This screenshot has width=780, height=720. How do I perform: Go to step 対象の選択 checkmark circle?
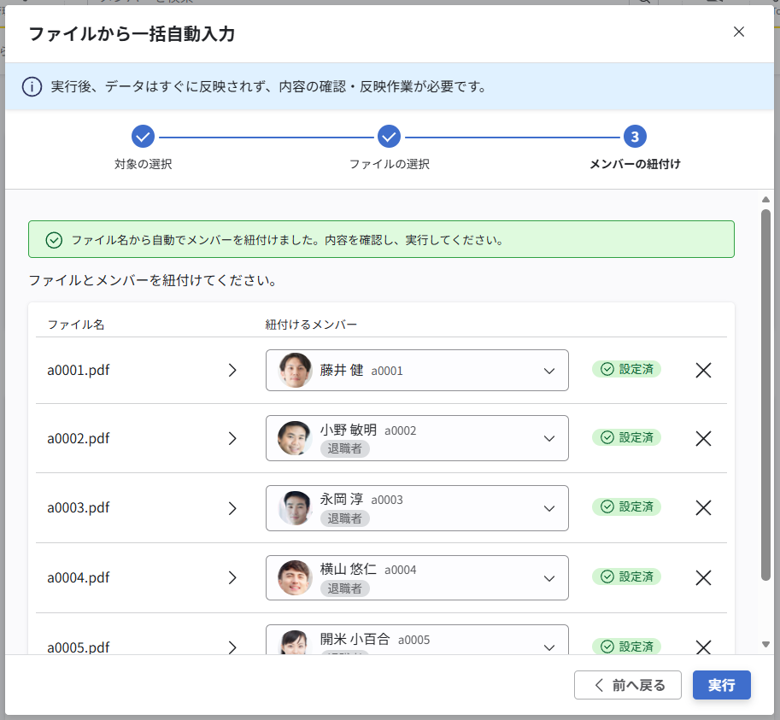click(143, 136)
